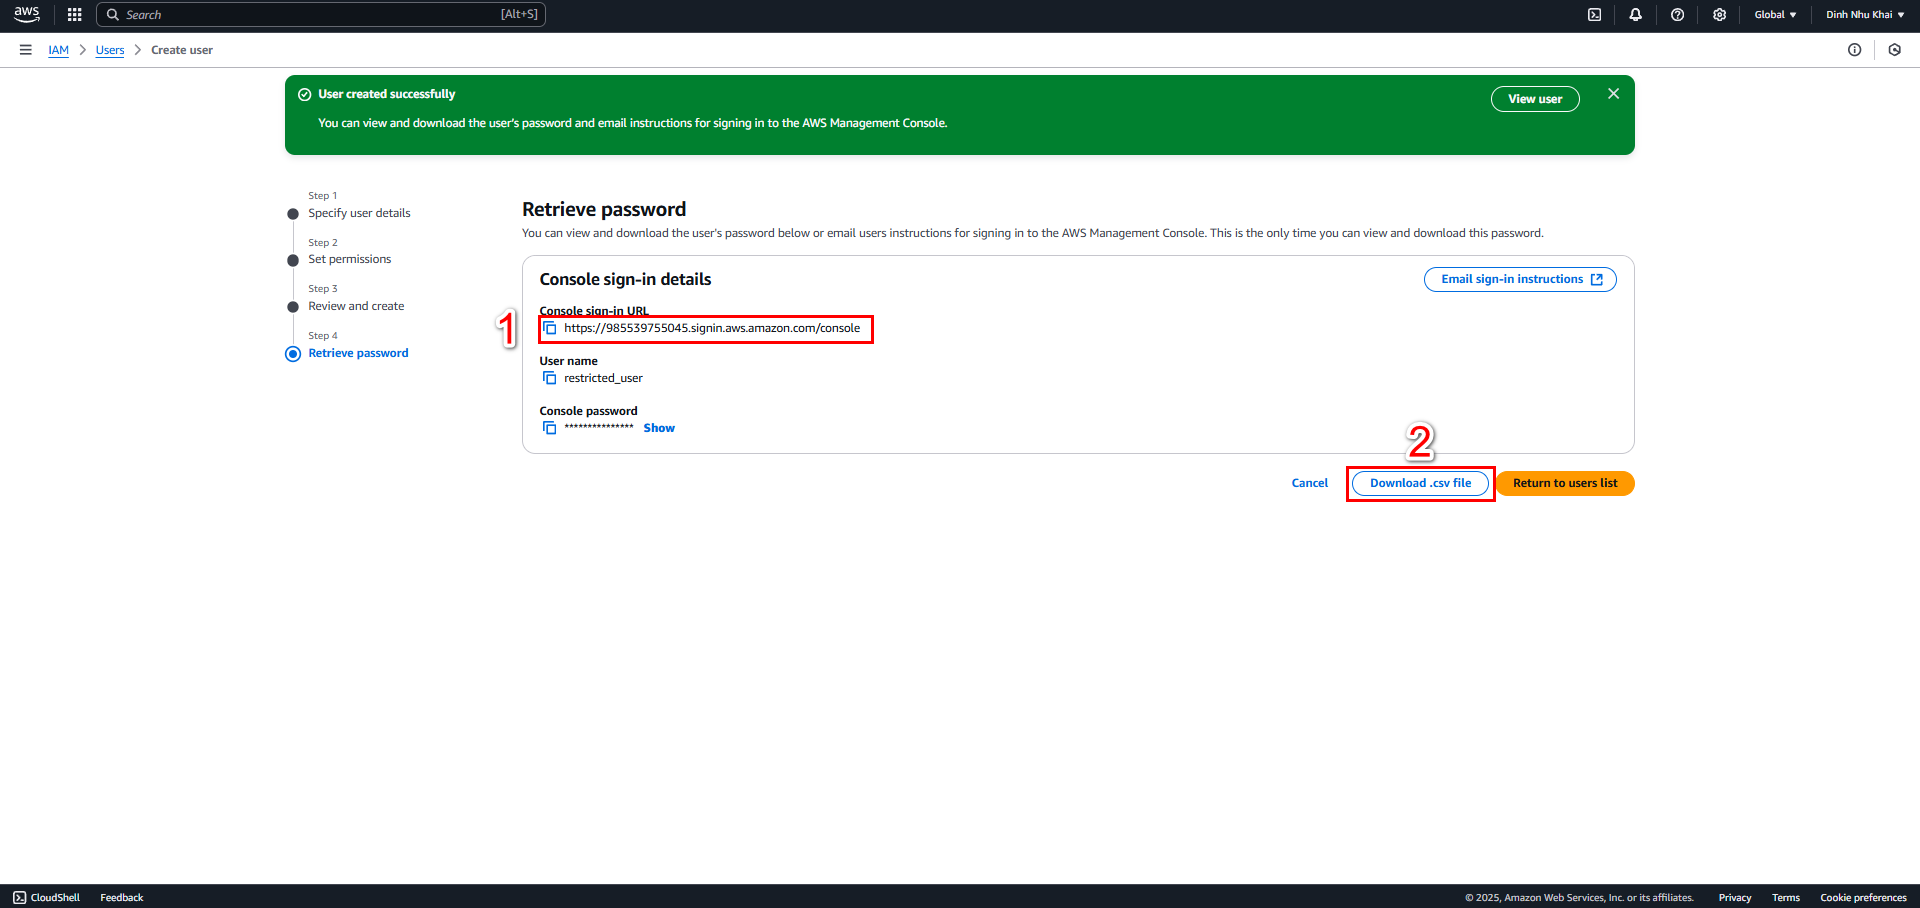Click the Set permissions step
This screenshot has width=1920, height=908.
click(x=350, y=260)
